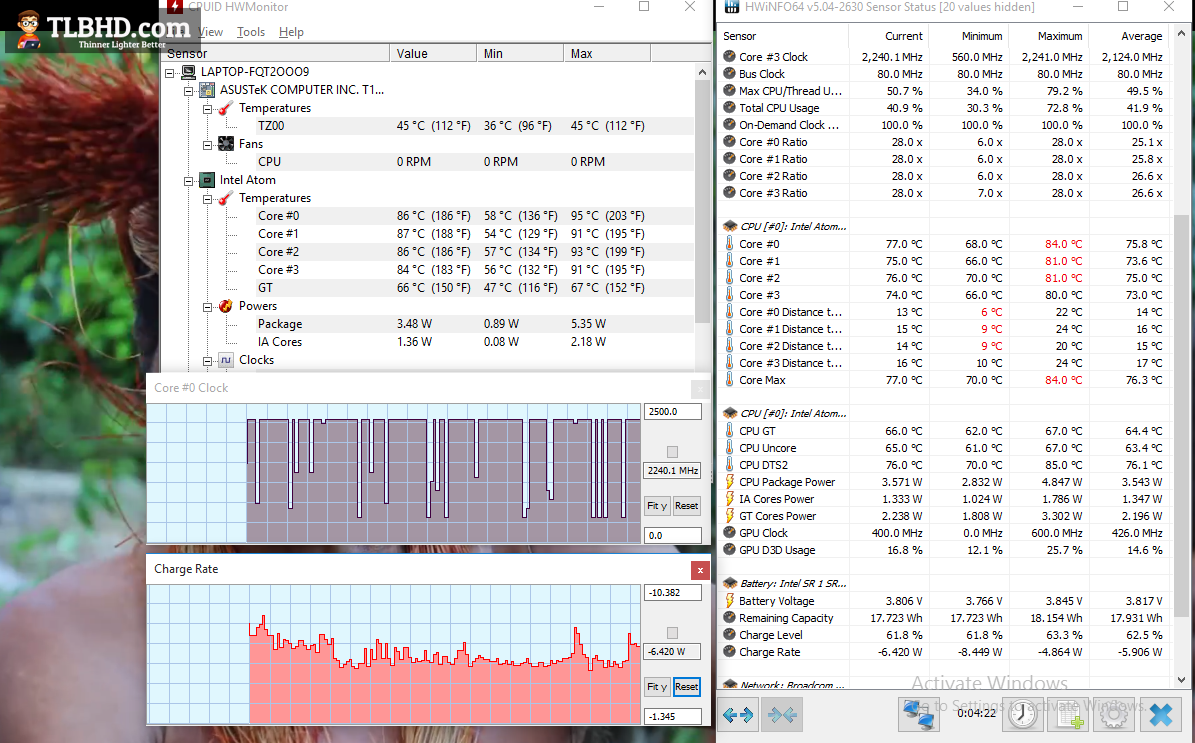Collapse the ASUSTeK COMPUTER INC. node
This screenshot has height=743, width=1195.
[188, 91]
